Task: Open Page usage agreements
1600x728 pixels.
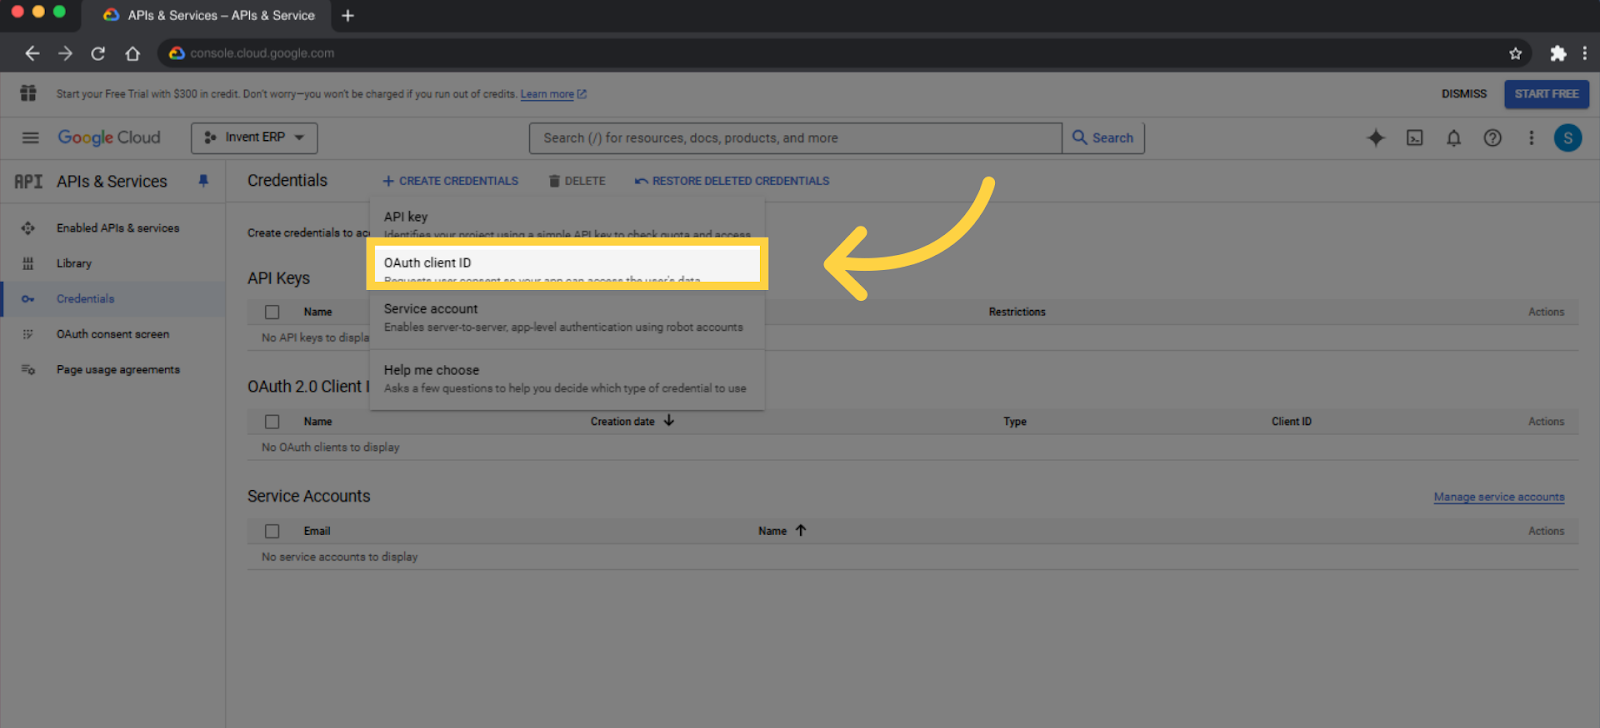Action: point(118,369)
